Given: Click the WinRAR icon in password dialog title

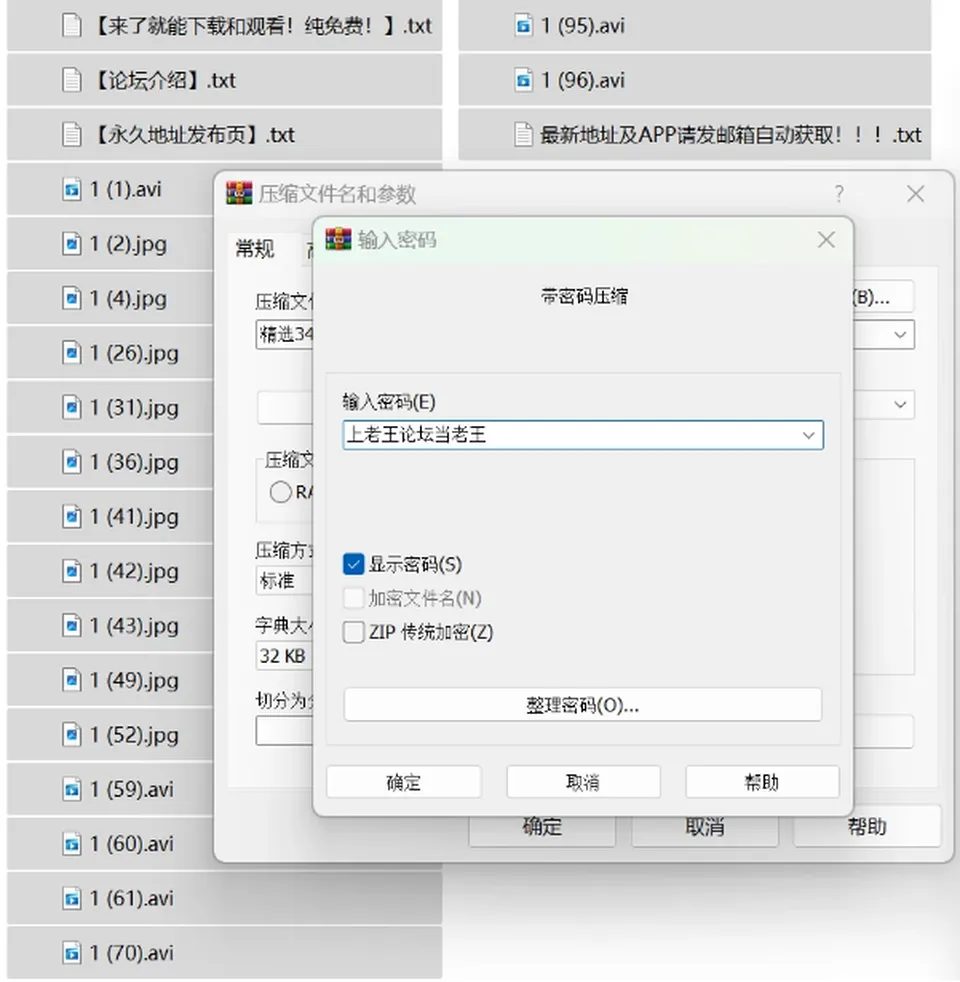Looking at the screenshot, I should 338,239.
